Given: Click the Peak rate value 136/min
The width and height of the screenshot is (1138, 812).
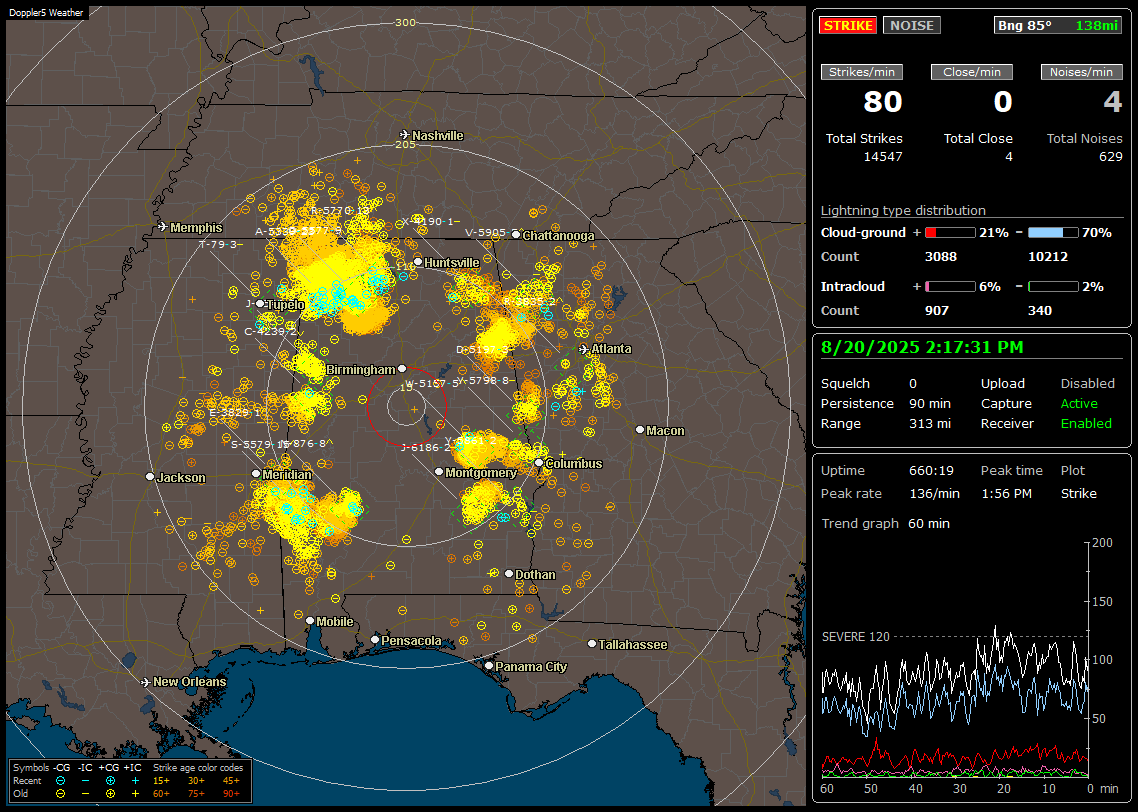Looking at the screenshot, I should tap(934, 493).
